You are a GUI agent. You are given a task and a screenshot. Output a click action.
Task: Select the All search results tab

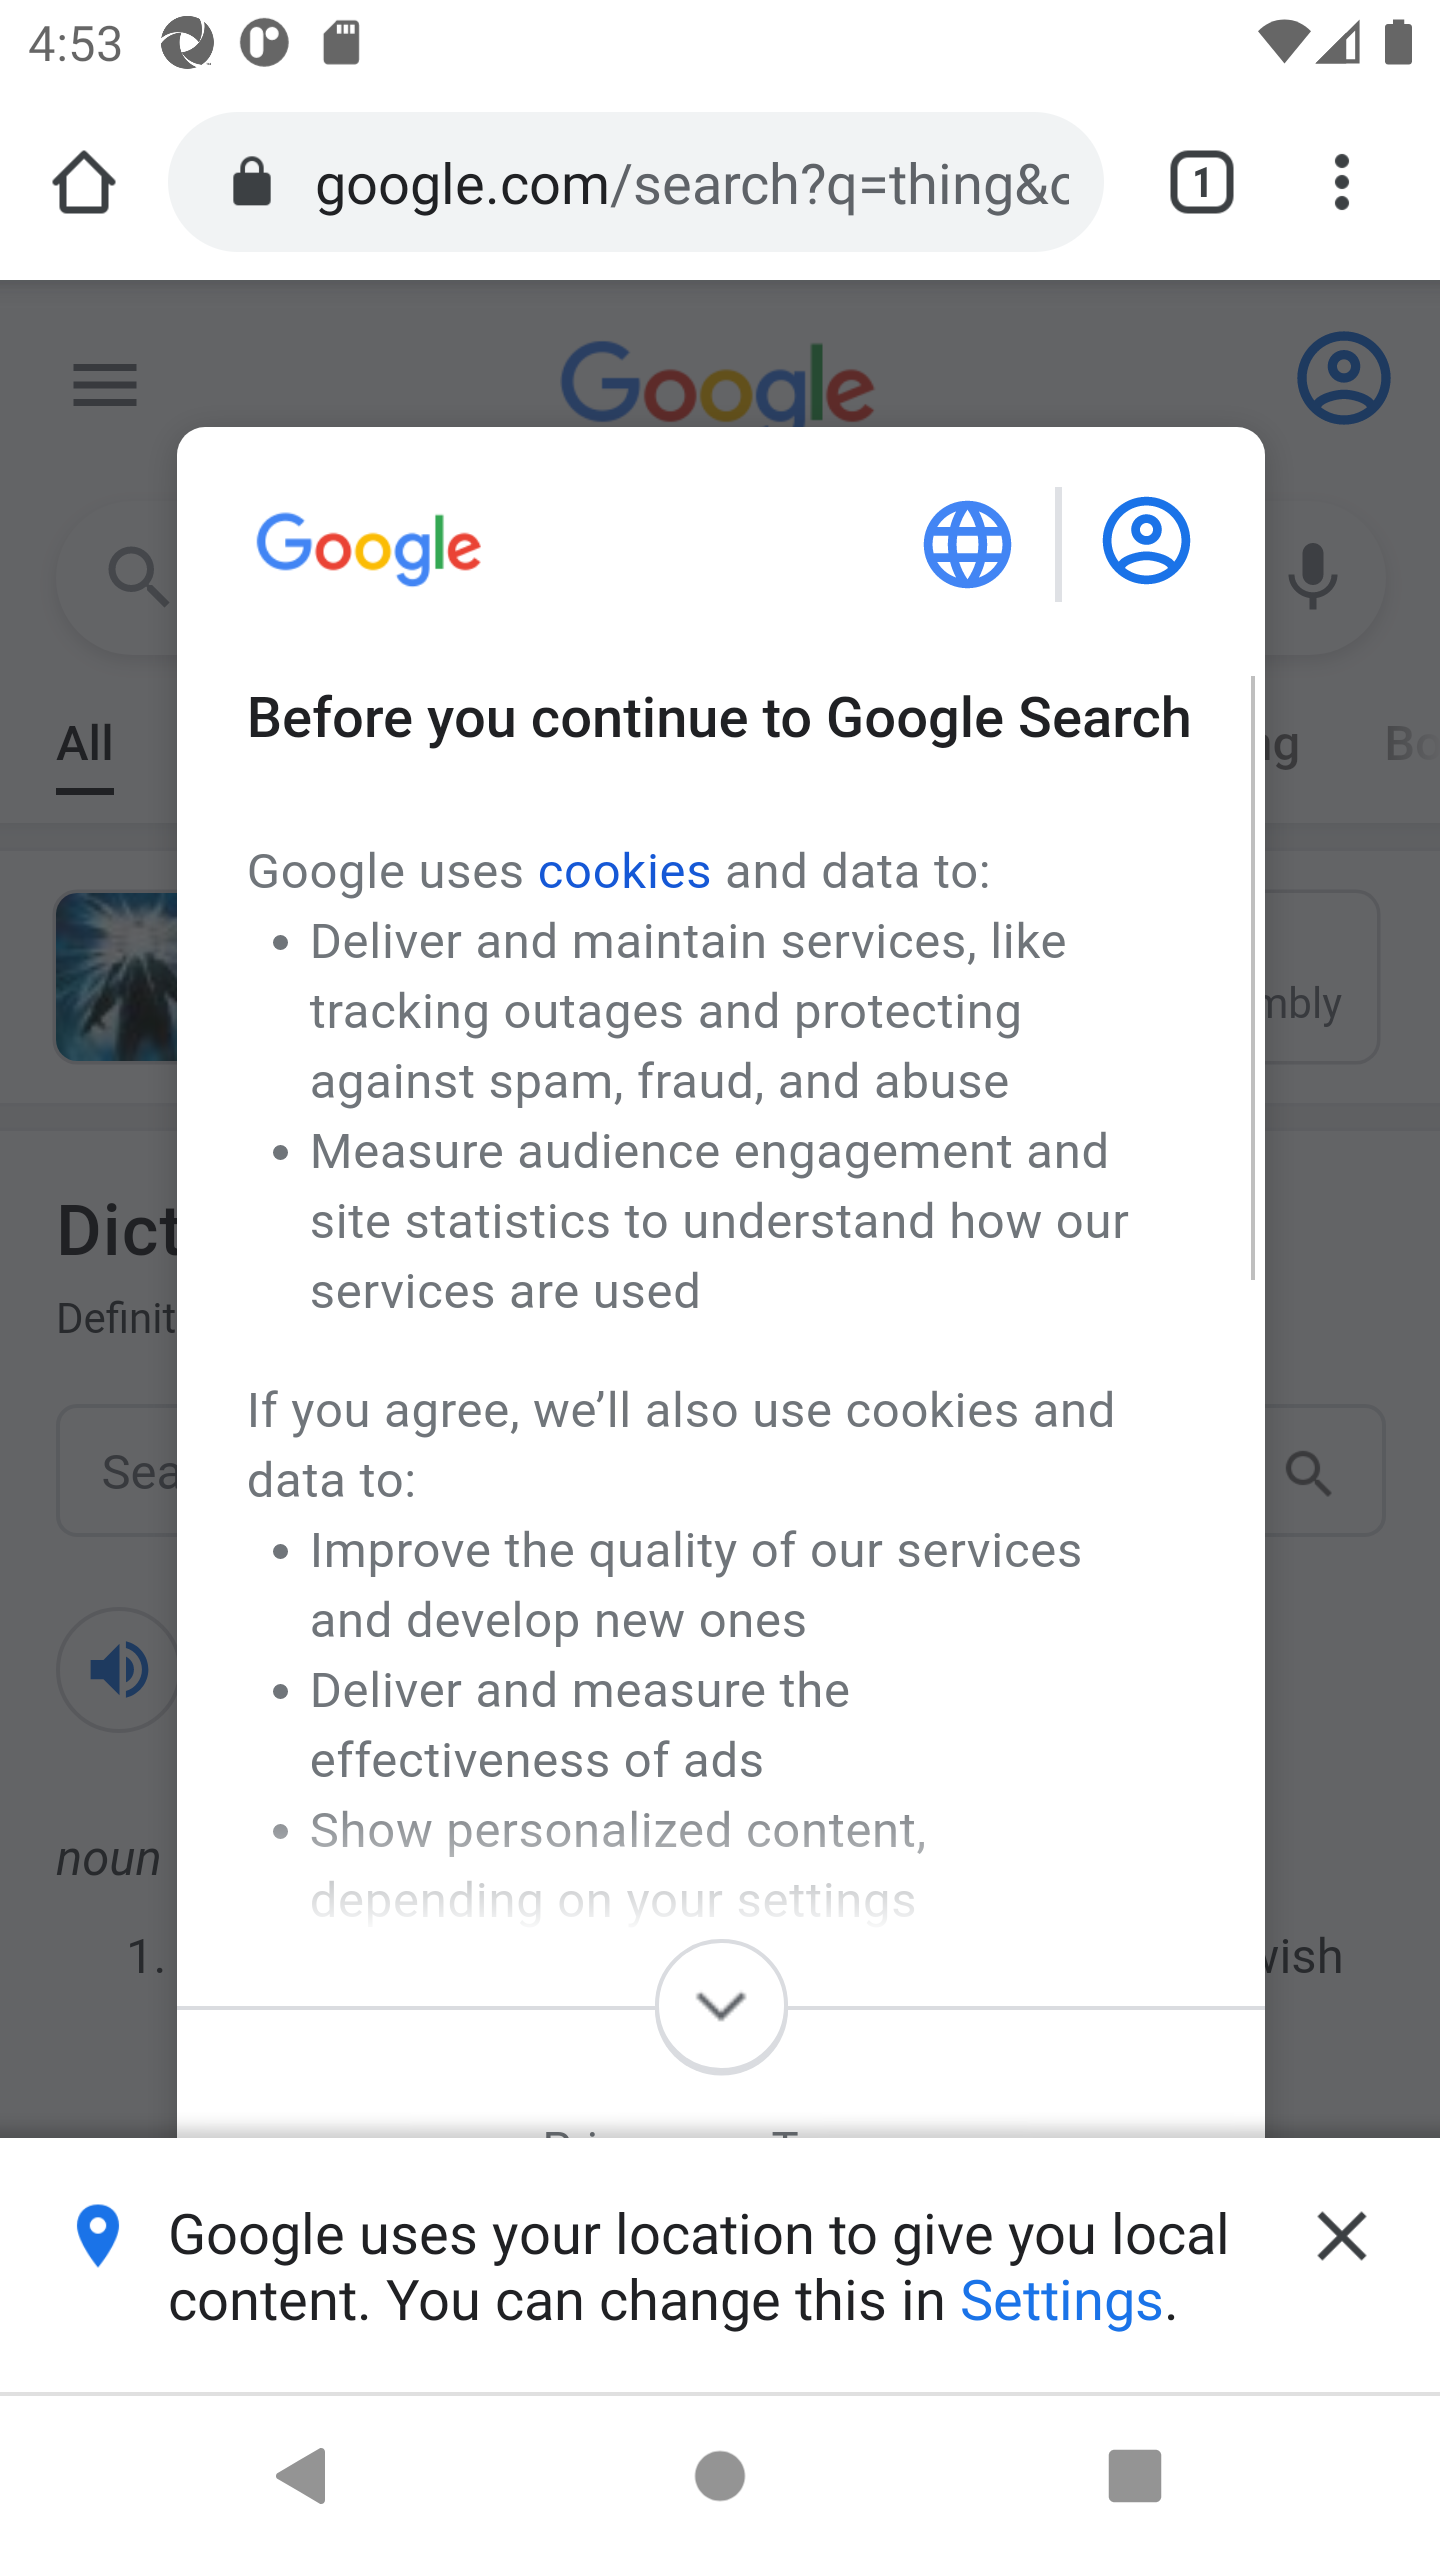tap(85, 745)
